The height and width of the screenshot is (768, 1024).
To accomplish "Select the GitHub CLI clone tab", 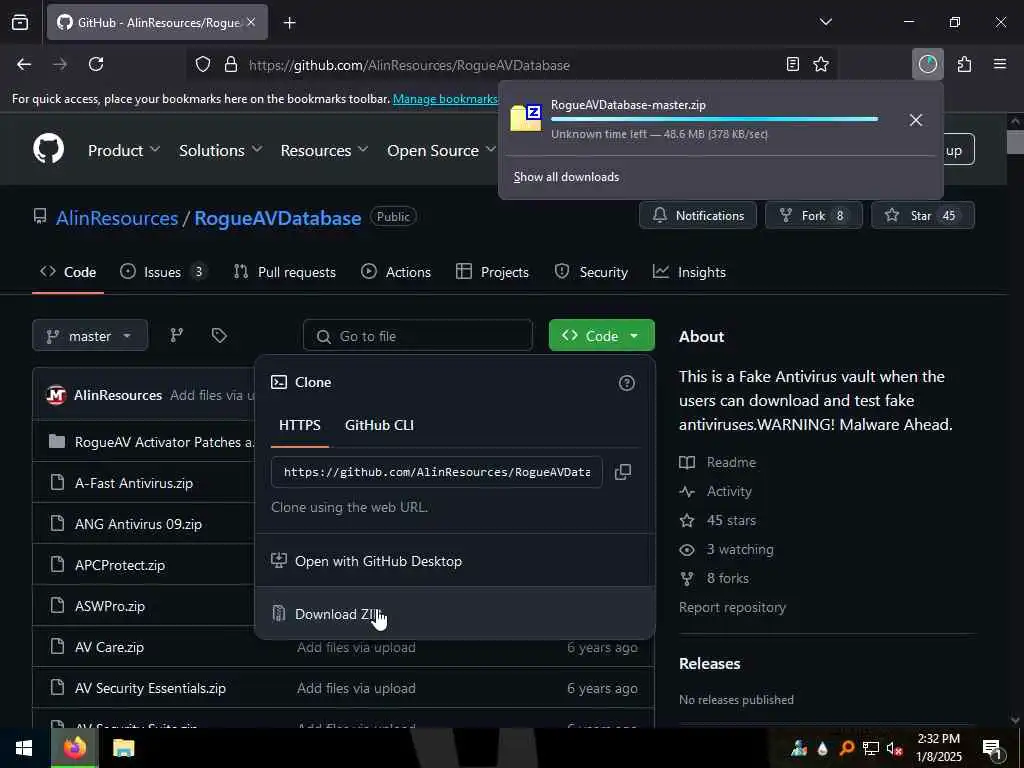I will 379,425.
